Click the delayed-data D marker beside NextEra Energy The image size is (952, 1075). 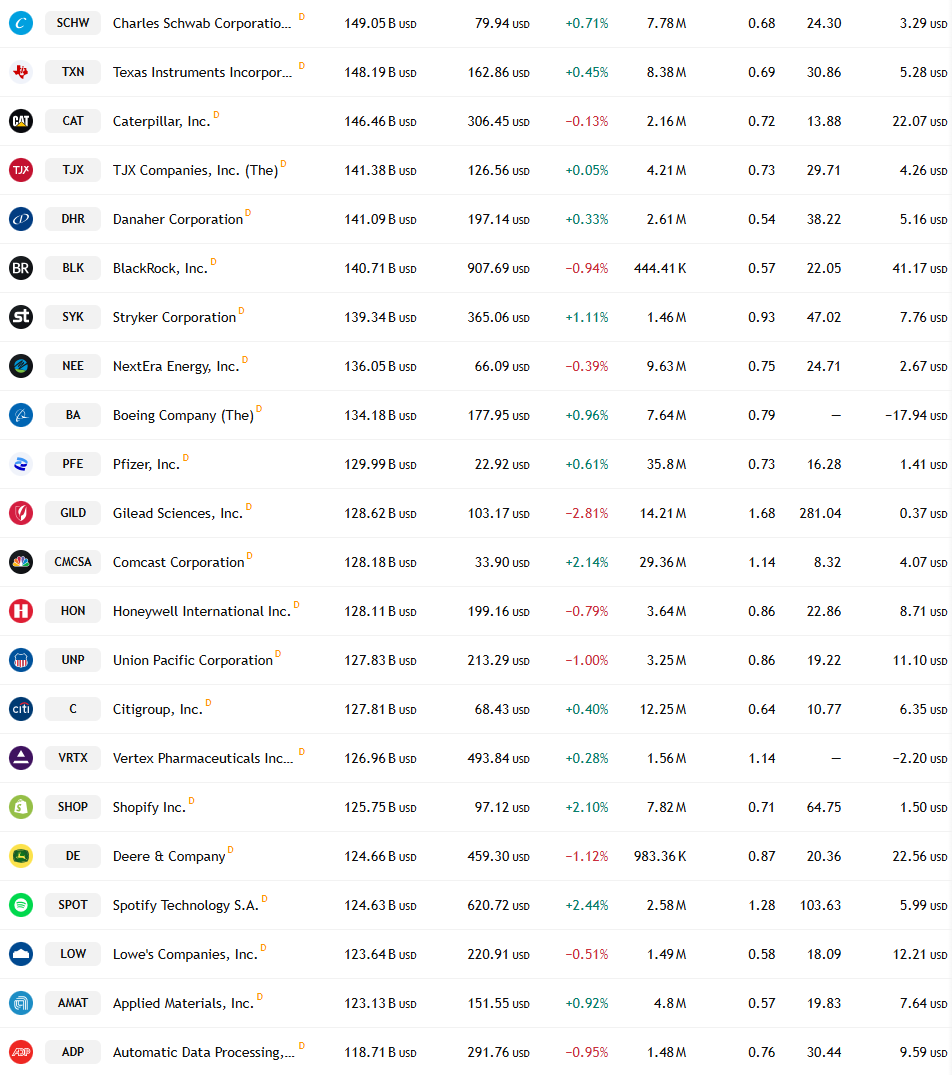(245, 359)
